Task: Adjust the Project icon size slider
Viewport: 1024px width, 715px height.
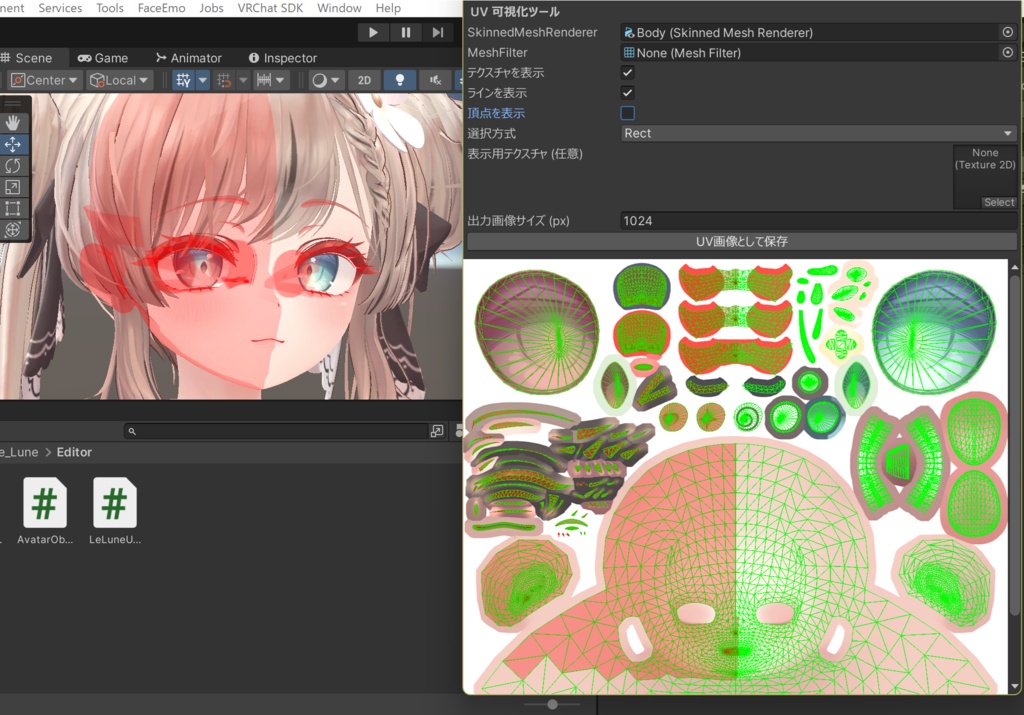Action: (x=552, y=704)
